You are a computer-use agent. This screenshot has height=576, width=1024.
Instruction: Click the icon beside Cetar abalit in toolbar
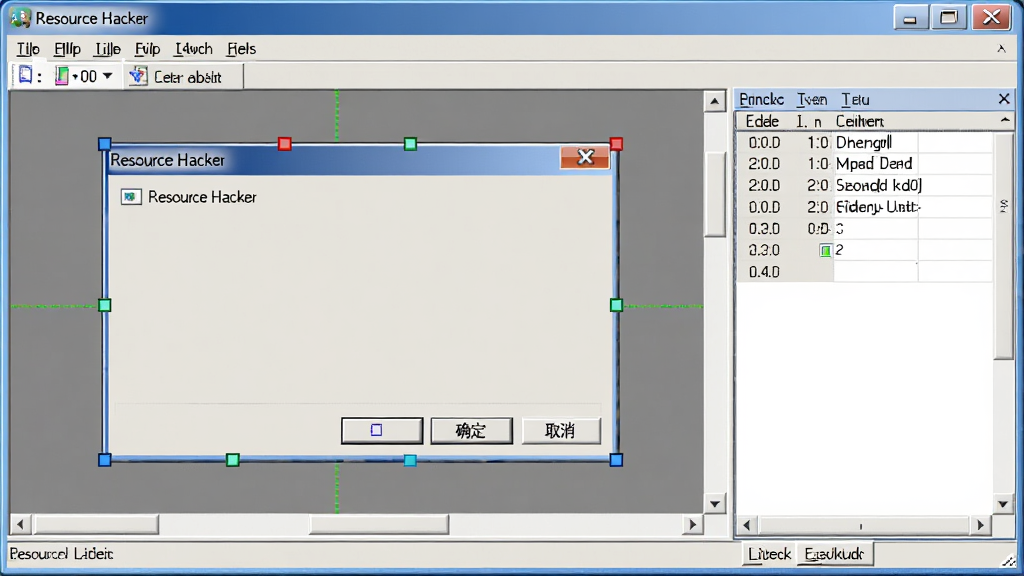(x=138, y=76)
